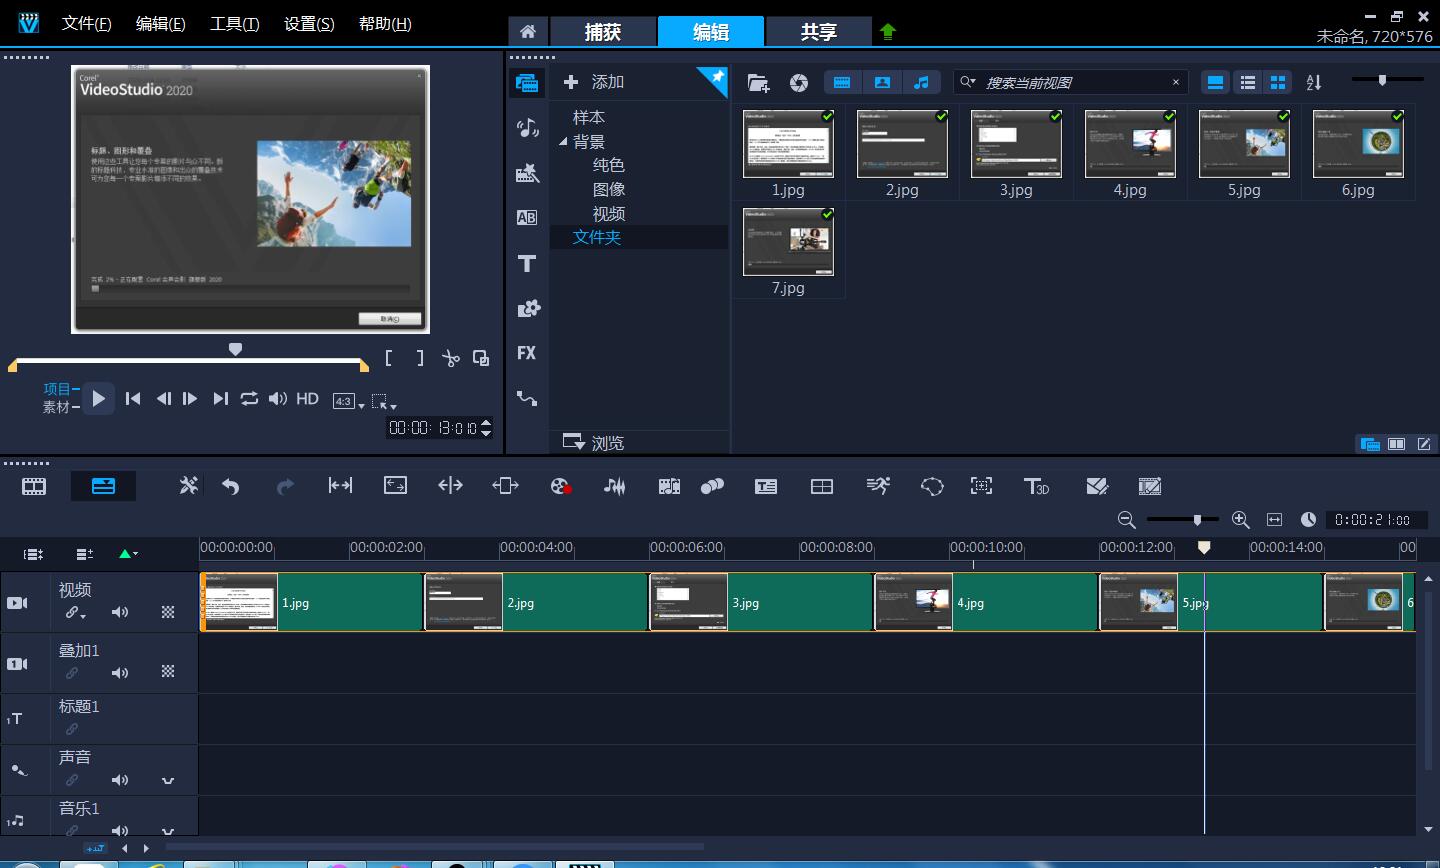Viewport: 1440px width, 868px height.
Task: Open the Sound library panel icon
Action: click(527, 127)
